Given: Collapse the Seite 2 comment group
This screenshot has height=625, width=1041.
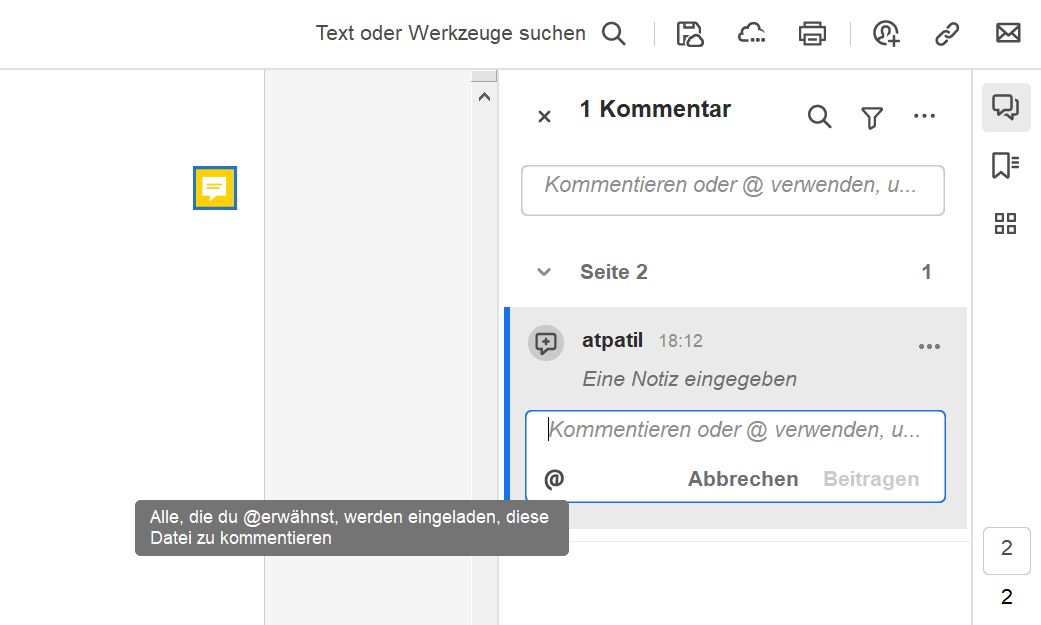Looking at the screenshot, I should [x=543, y=271].
